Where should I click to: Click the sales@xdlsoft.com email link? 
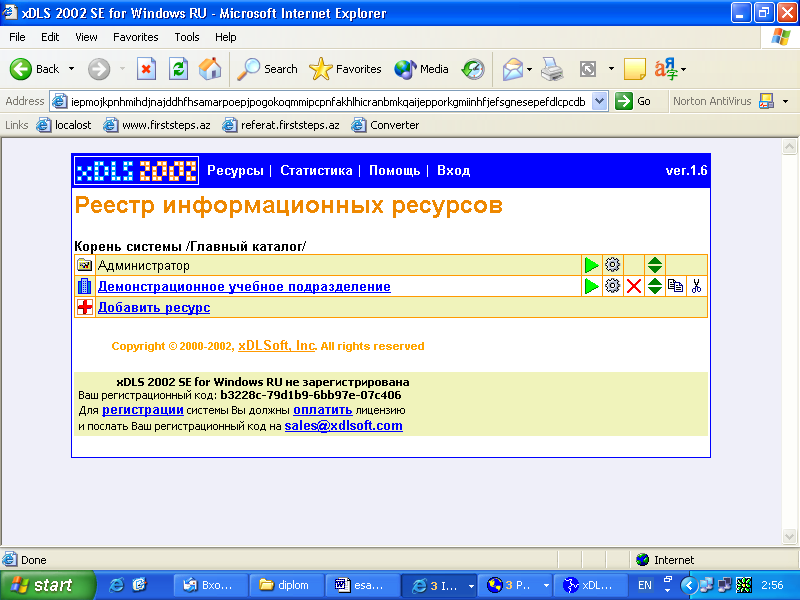pos(343,426)
